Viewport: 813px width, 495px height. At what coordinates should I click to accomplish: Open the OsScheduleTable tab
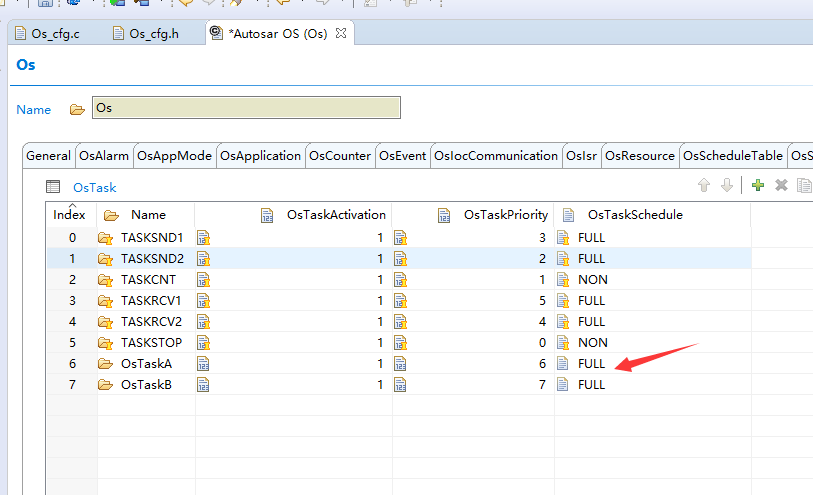pyautogui.click(x=733, y=156)
